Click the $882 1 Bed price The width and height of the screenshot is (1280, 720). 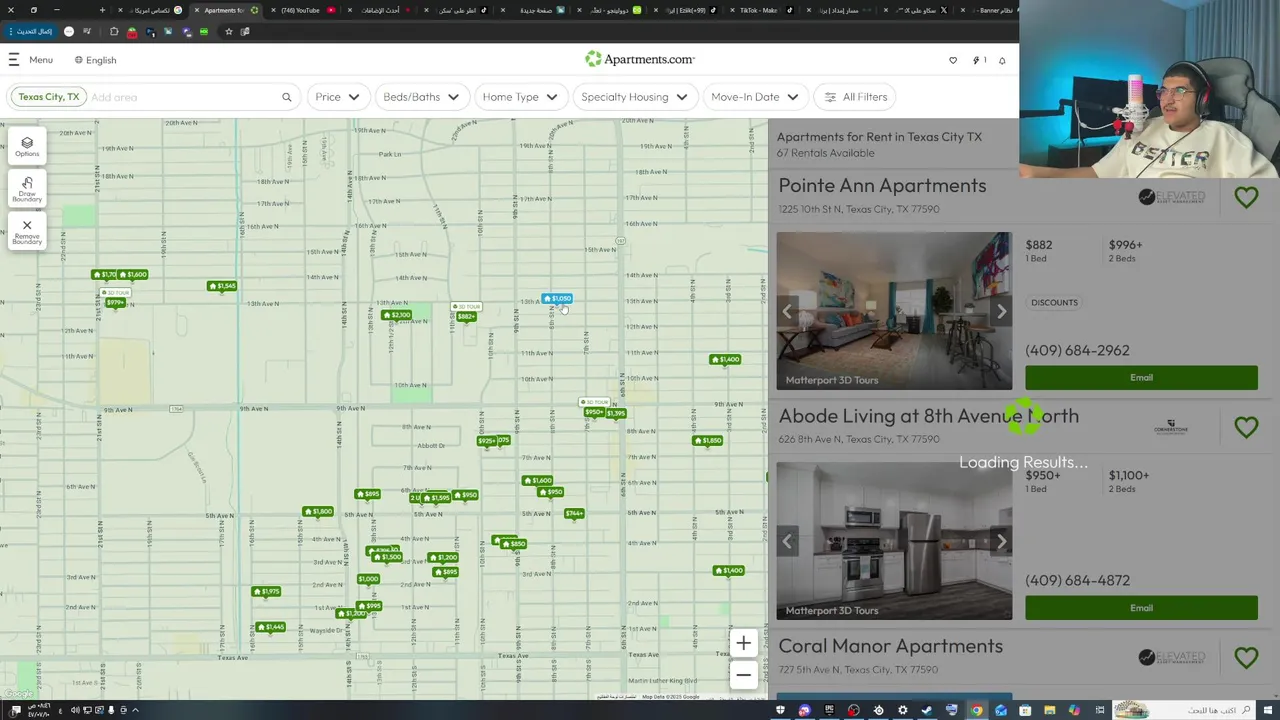pos(1039,250)
